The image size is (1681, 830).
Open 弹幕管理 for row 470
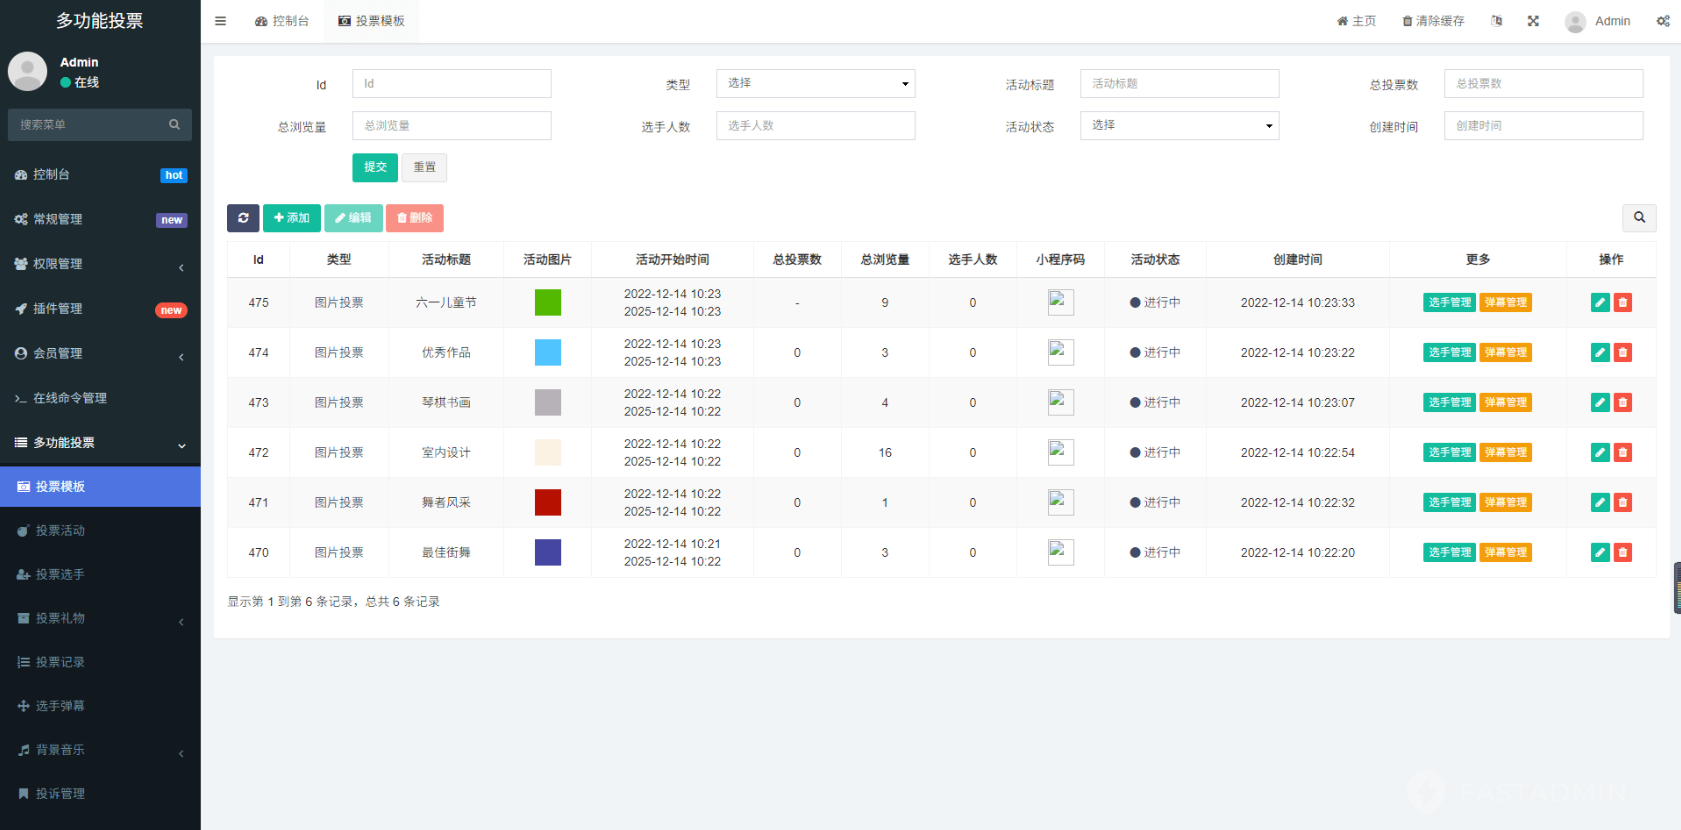coord(1506,553)
